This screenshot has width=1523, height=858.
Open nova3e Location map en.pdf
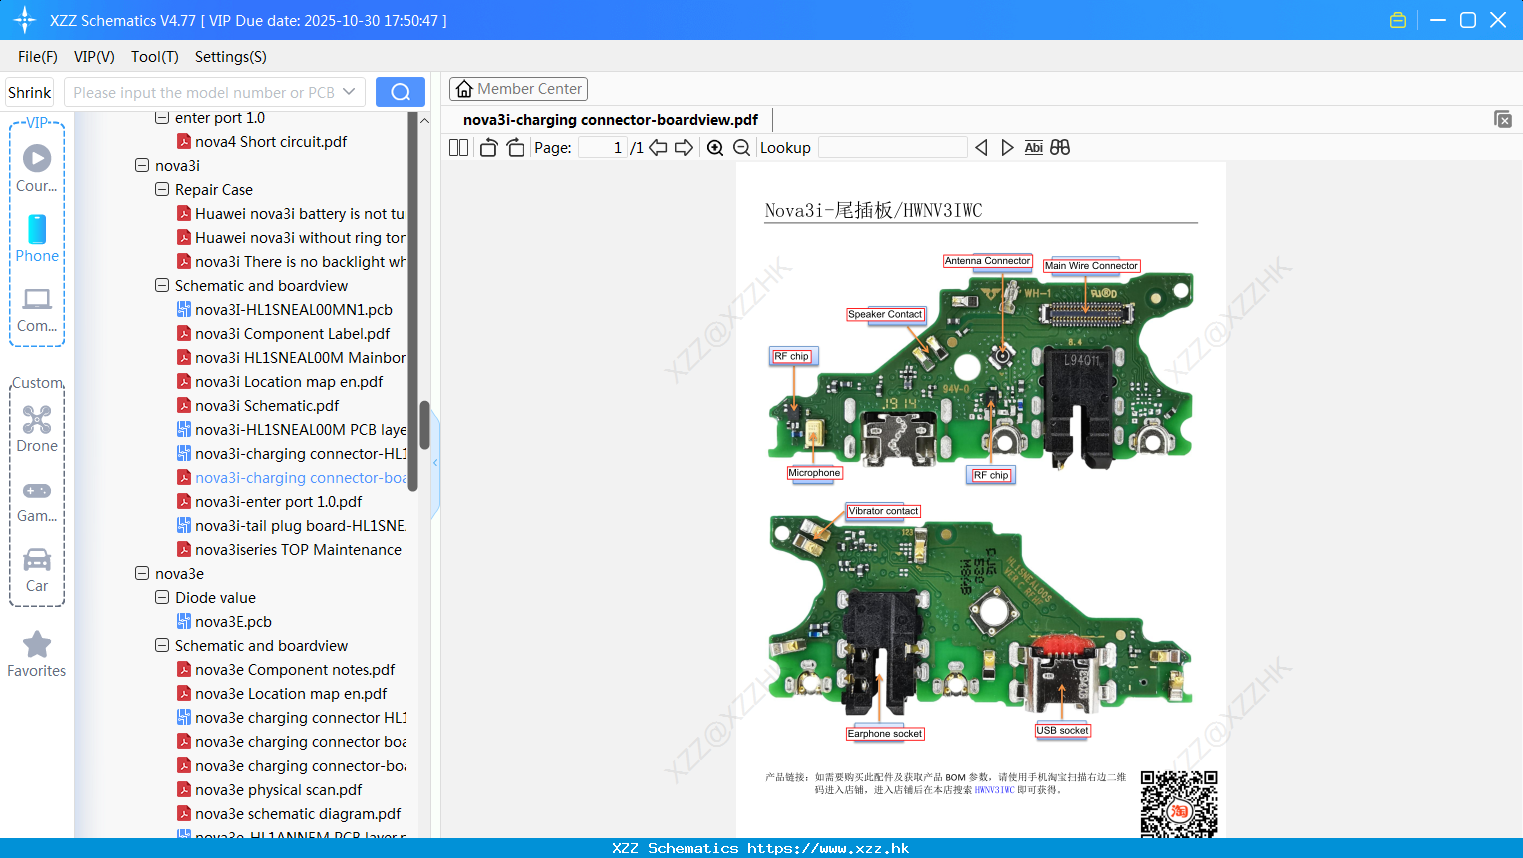pyautogui.click(x=282, y=694)
